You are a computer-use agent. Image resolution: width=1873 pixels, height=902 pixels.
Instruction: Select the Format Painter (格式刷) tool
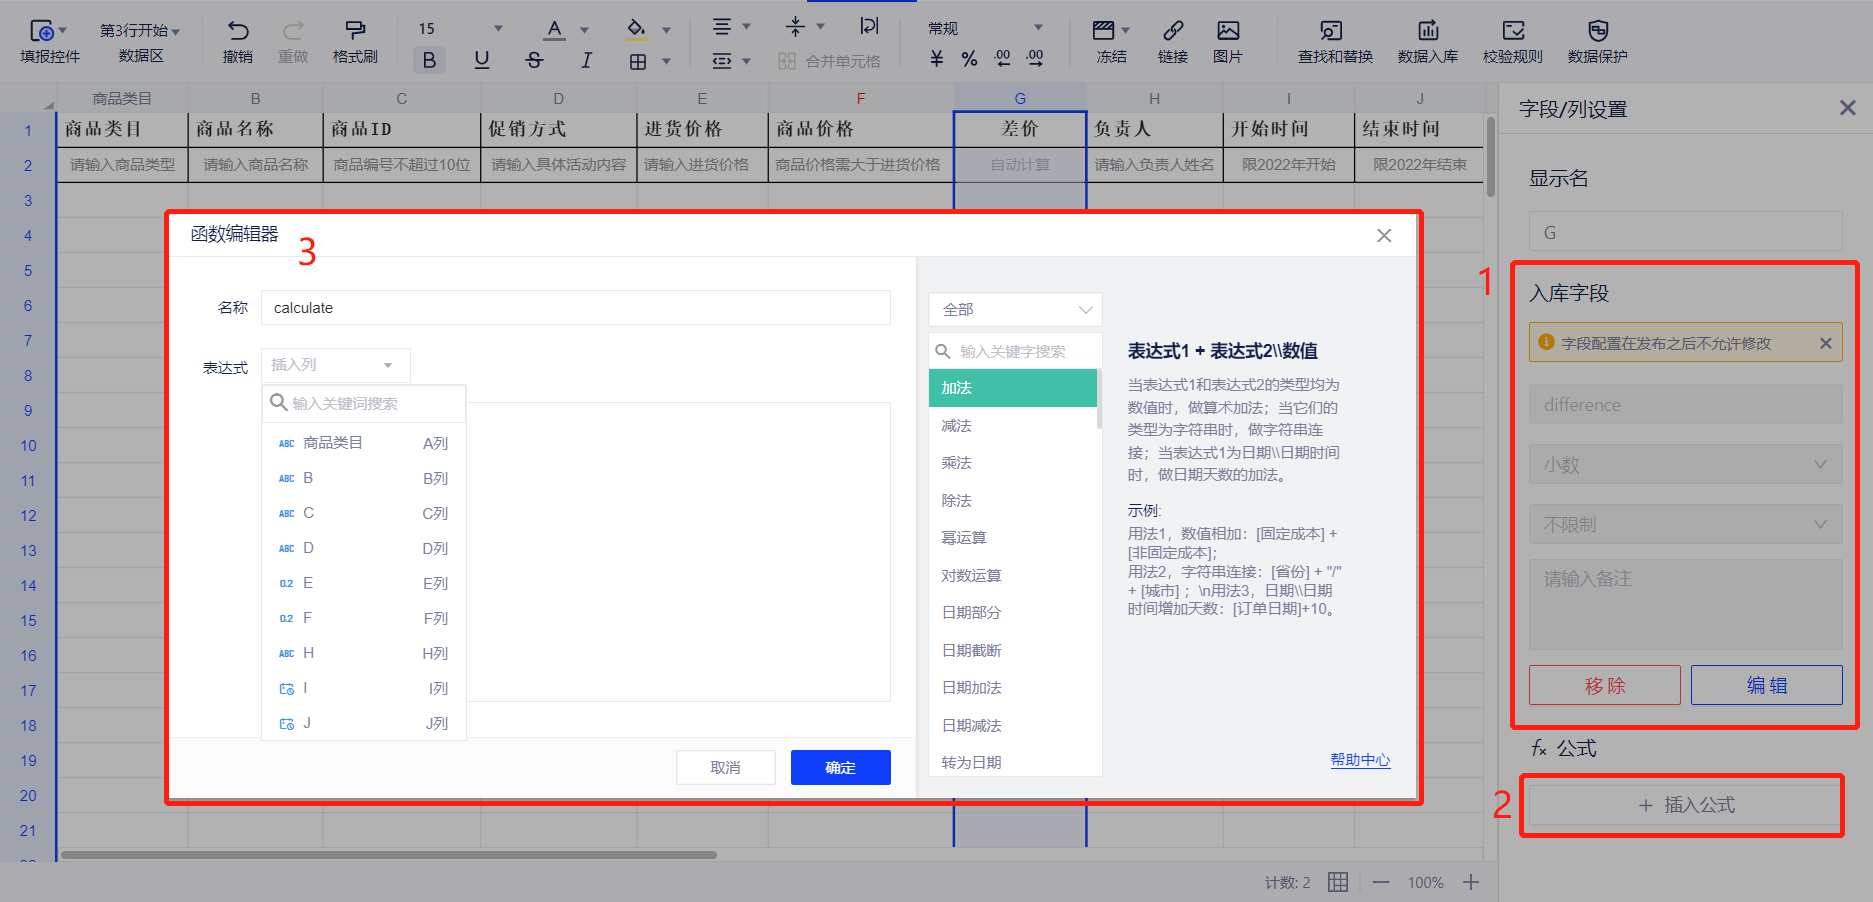coord(355,32)
